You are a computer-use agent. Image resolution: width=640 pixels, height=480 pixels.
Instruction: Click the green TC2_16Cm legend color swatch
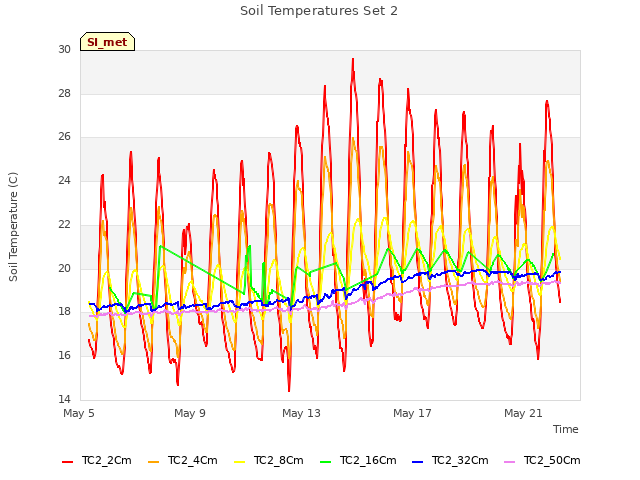point(326,462)
